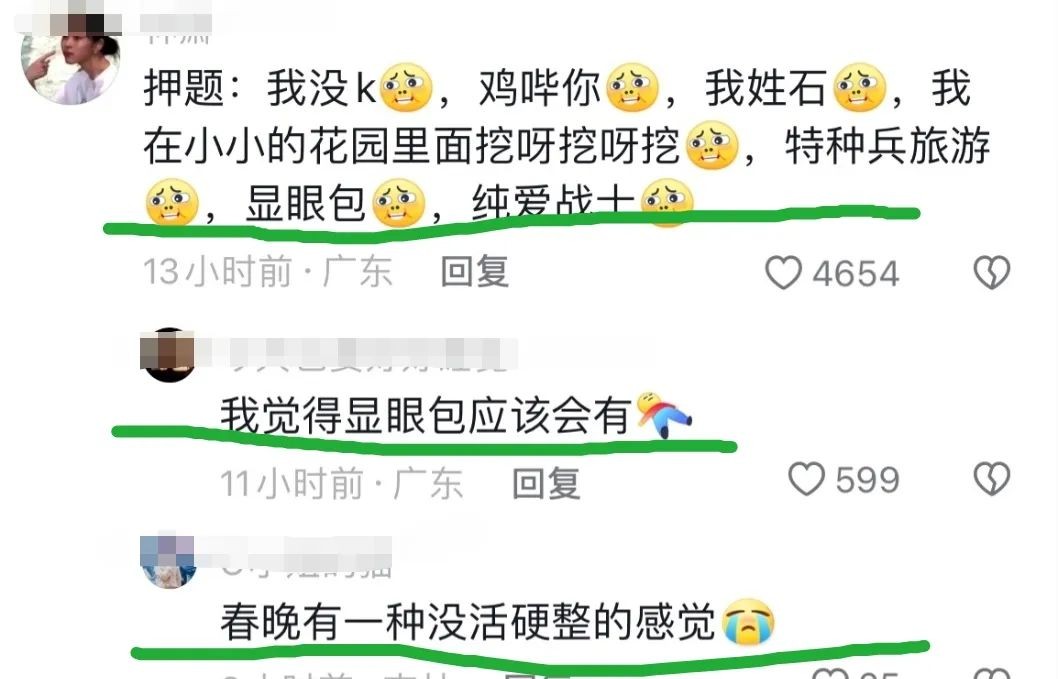Tap blurred username of second commenter
The height and width of the screenshot is (679, 1058).
(358, 355)
